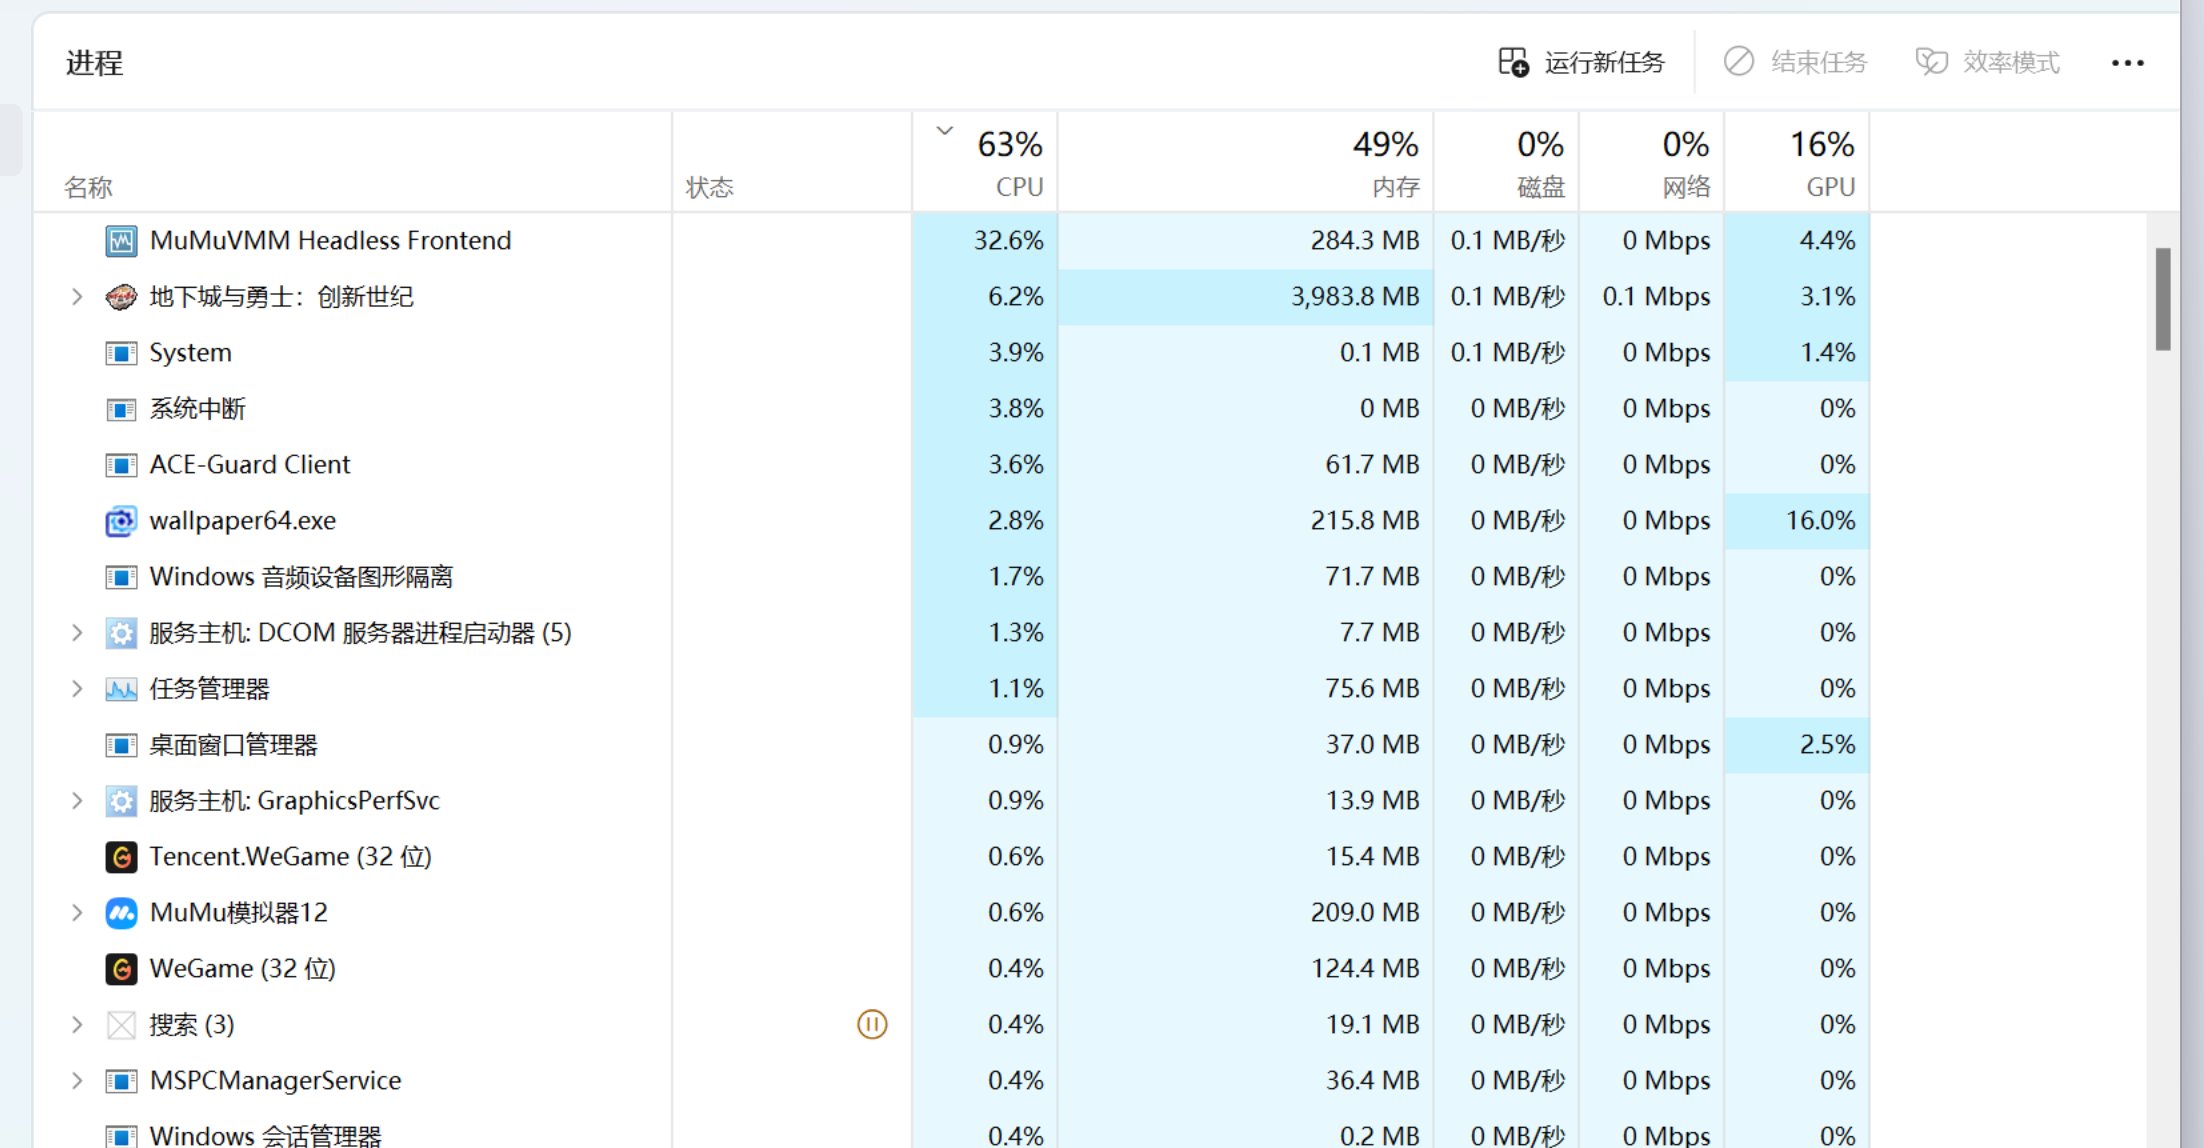Expand the 地下城与勇士 process group
This screenshot has width=2204, height=1148.
coord(77,297)
